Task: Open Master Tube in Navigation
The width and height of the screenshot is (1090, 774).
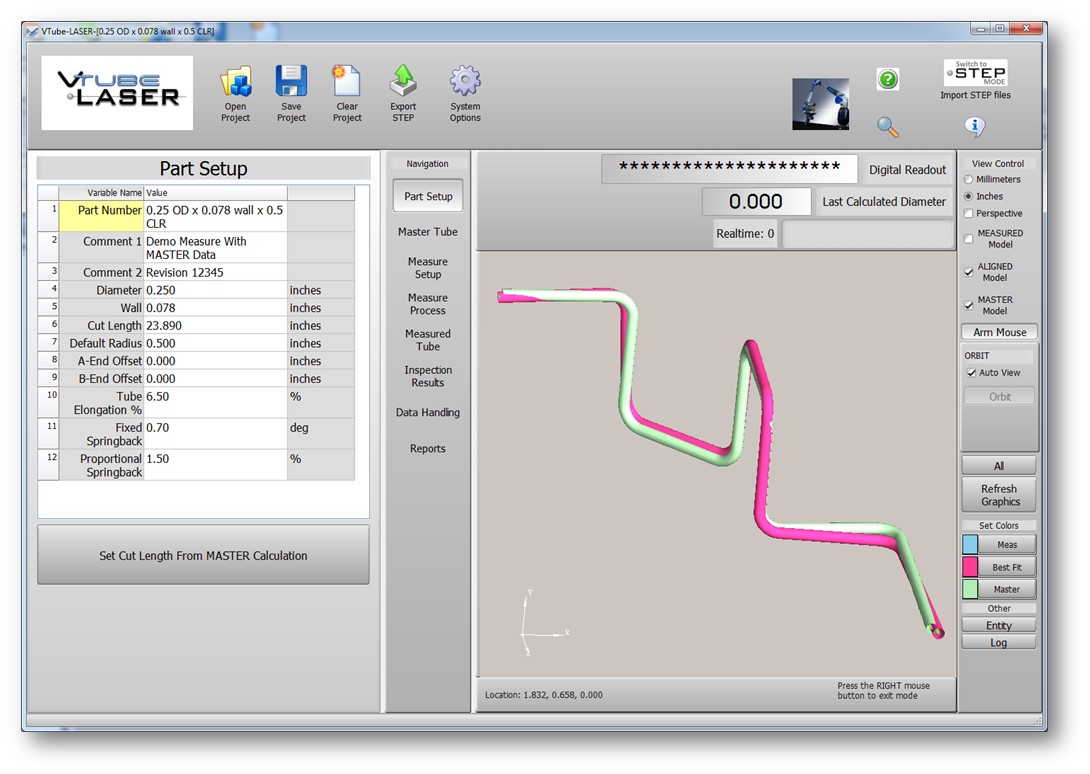Action: pos(428,232)
